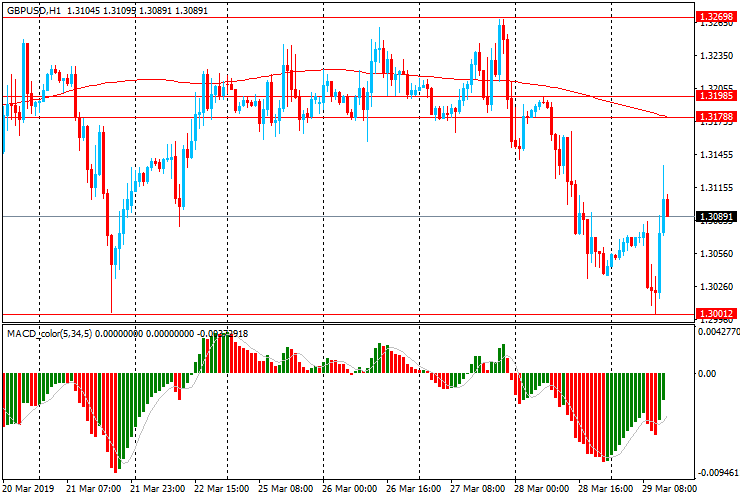Click the 1.32350 price scale value
Viewport: 740px width, 500px height.
point(716,56)
